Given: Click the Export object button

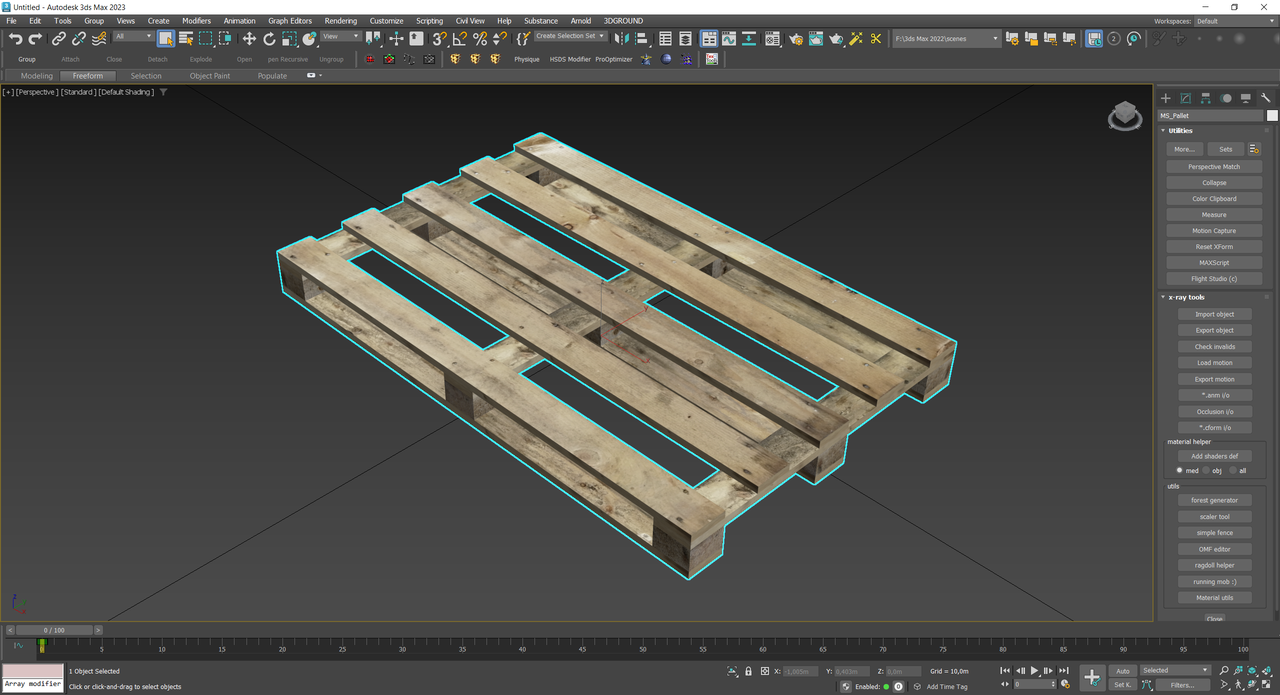Looking at the screenshot, I should 1214,331.
